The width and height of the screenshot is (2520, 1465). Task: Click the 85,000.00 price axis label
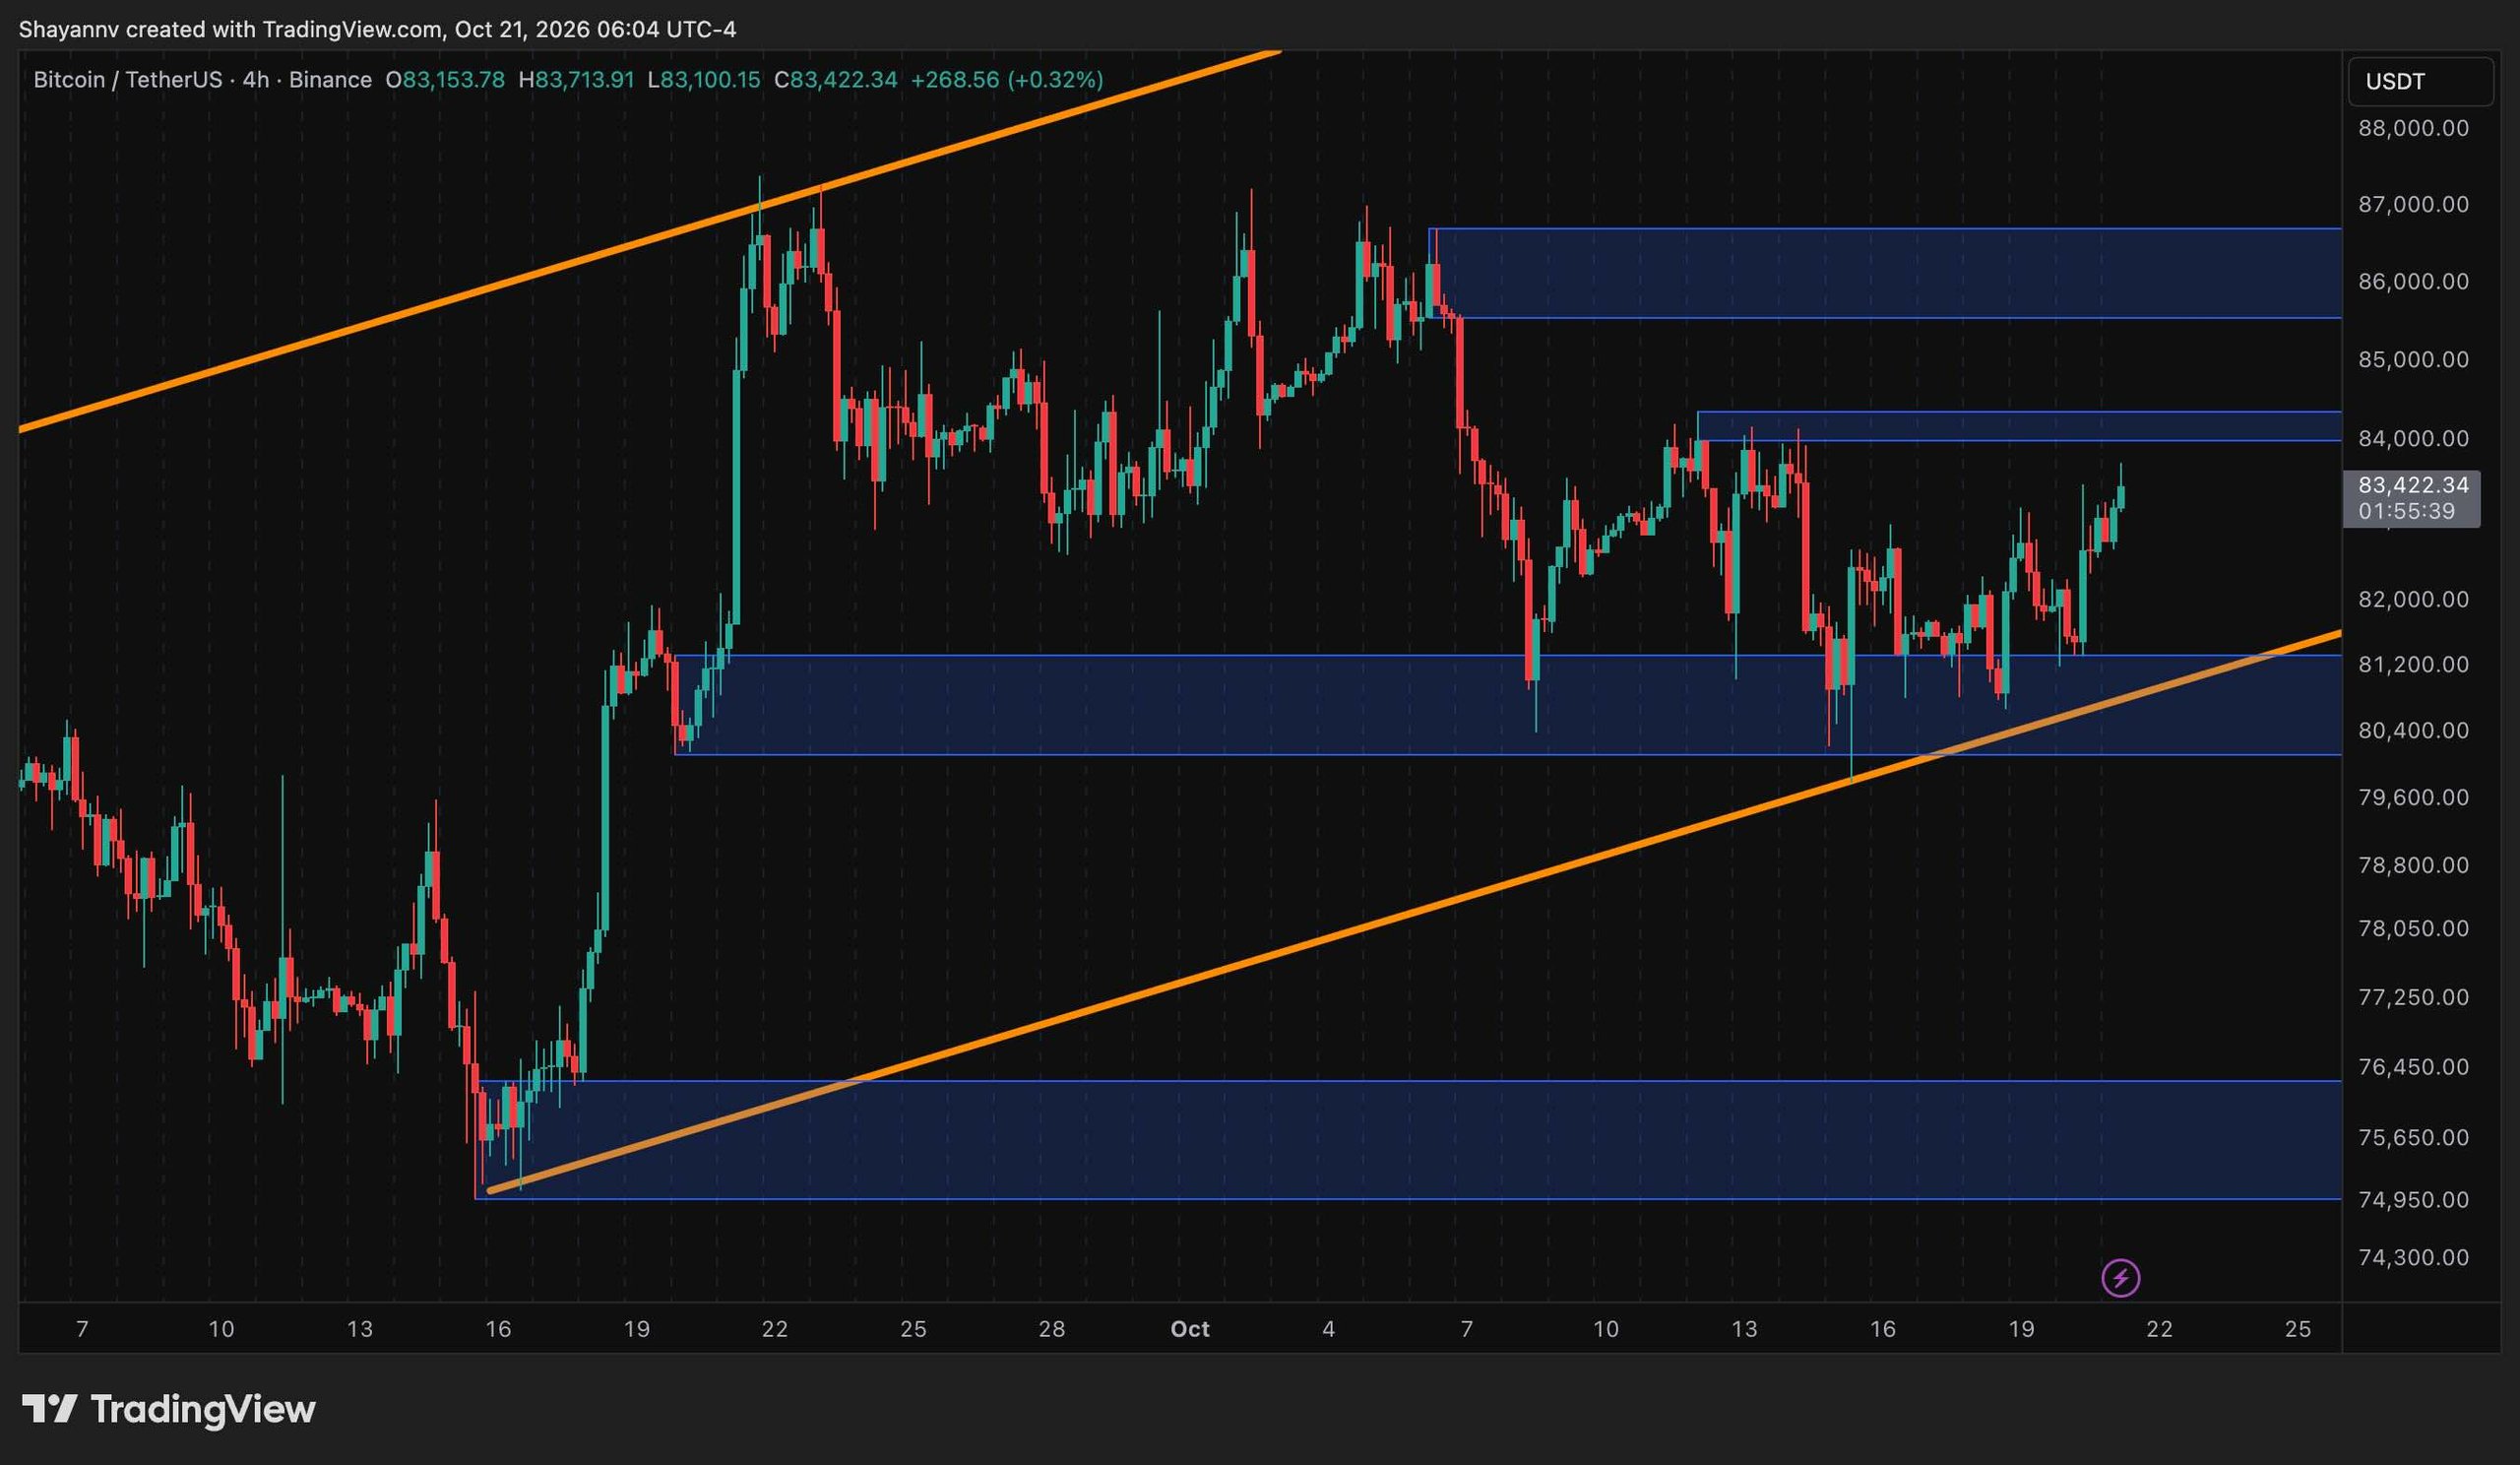click(x=2413, y=359)
